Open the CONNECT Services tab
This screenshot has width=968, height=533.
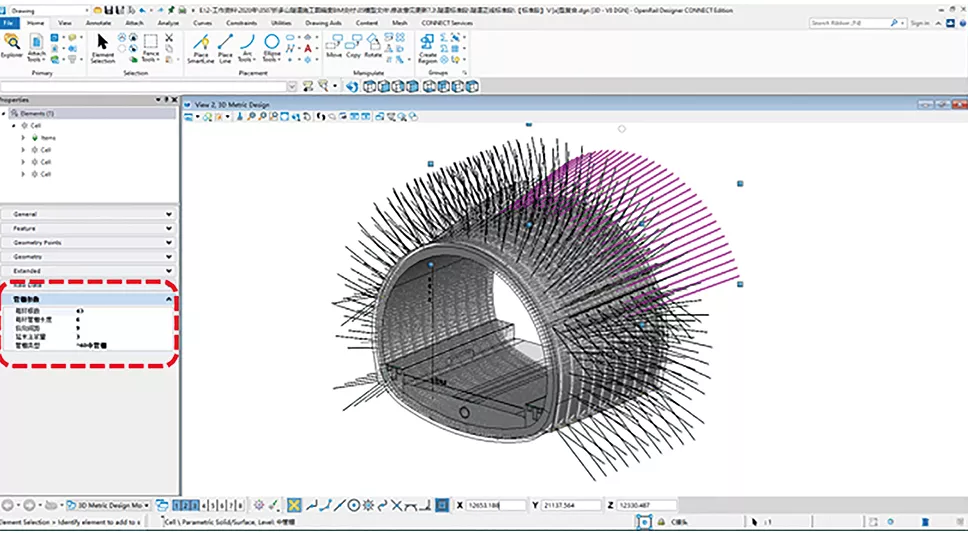coord(447,23)
